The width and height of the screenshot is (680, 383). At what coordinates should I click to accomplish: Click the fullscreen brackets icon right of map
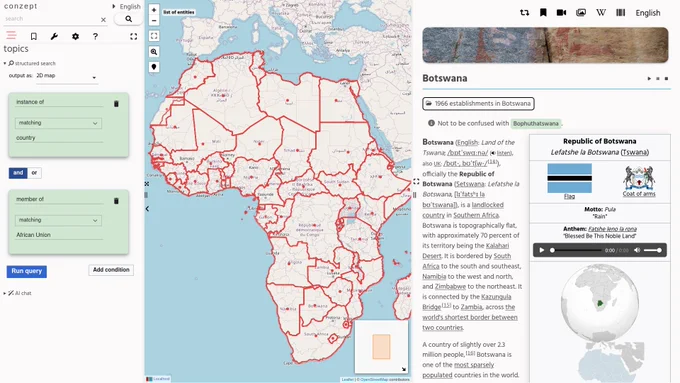click(x=416, y=181)
